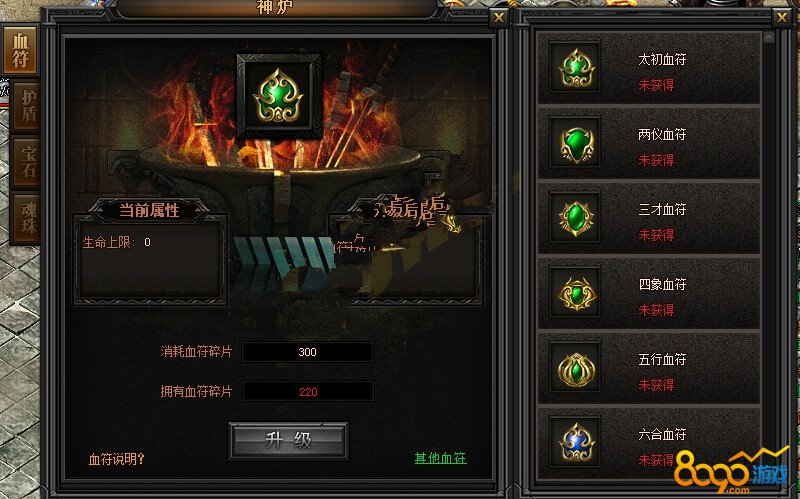Close the 神炉 furnace panel

pos(498,18)
